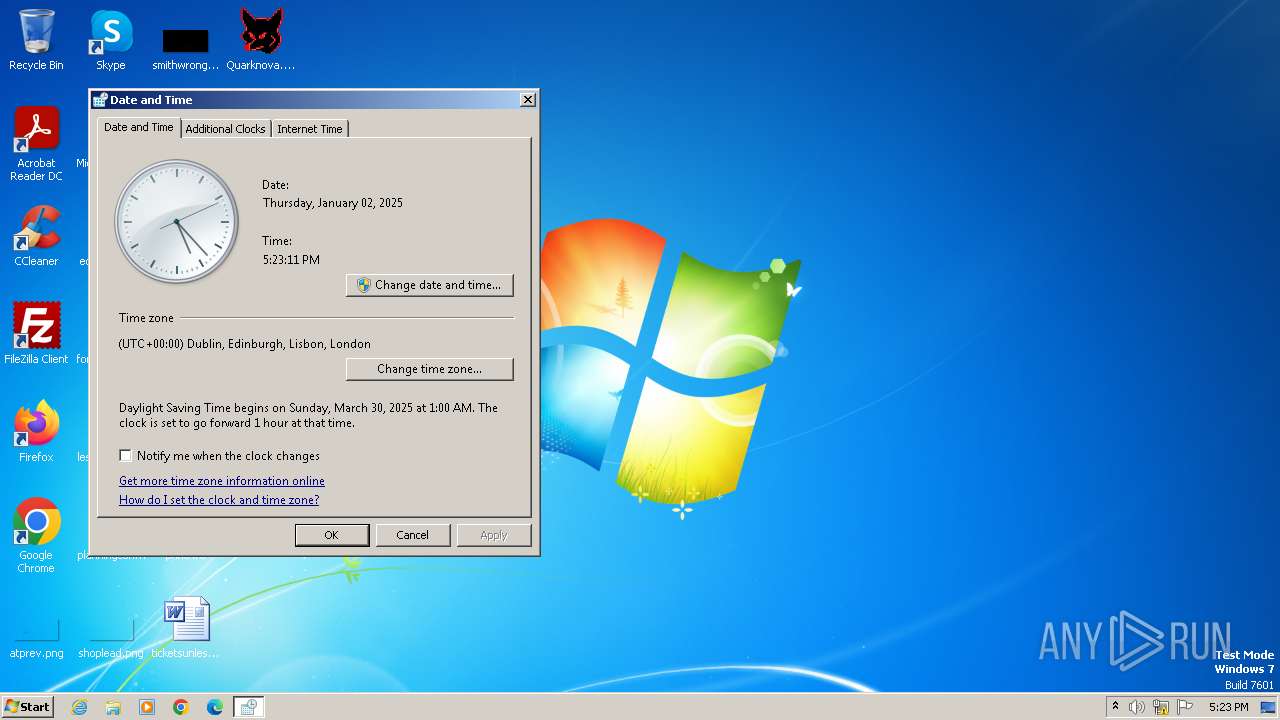The image size is (1280, 720).
Task: Confirm the dialog with OK
Action: click(x=332, y=535)
